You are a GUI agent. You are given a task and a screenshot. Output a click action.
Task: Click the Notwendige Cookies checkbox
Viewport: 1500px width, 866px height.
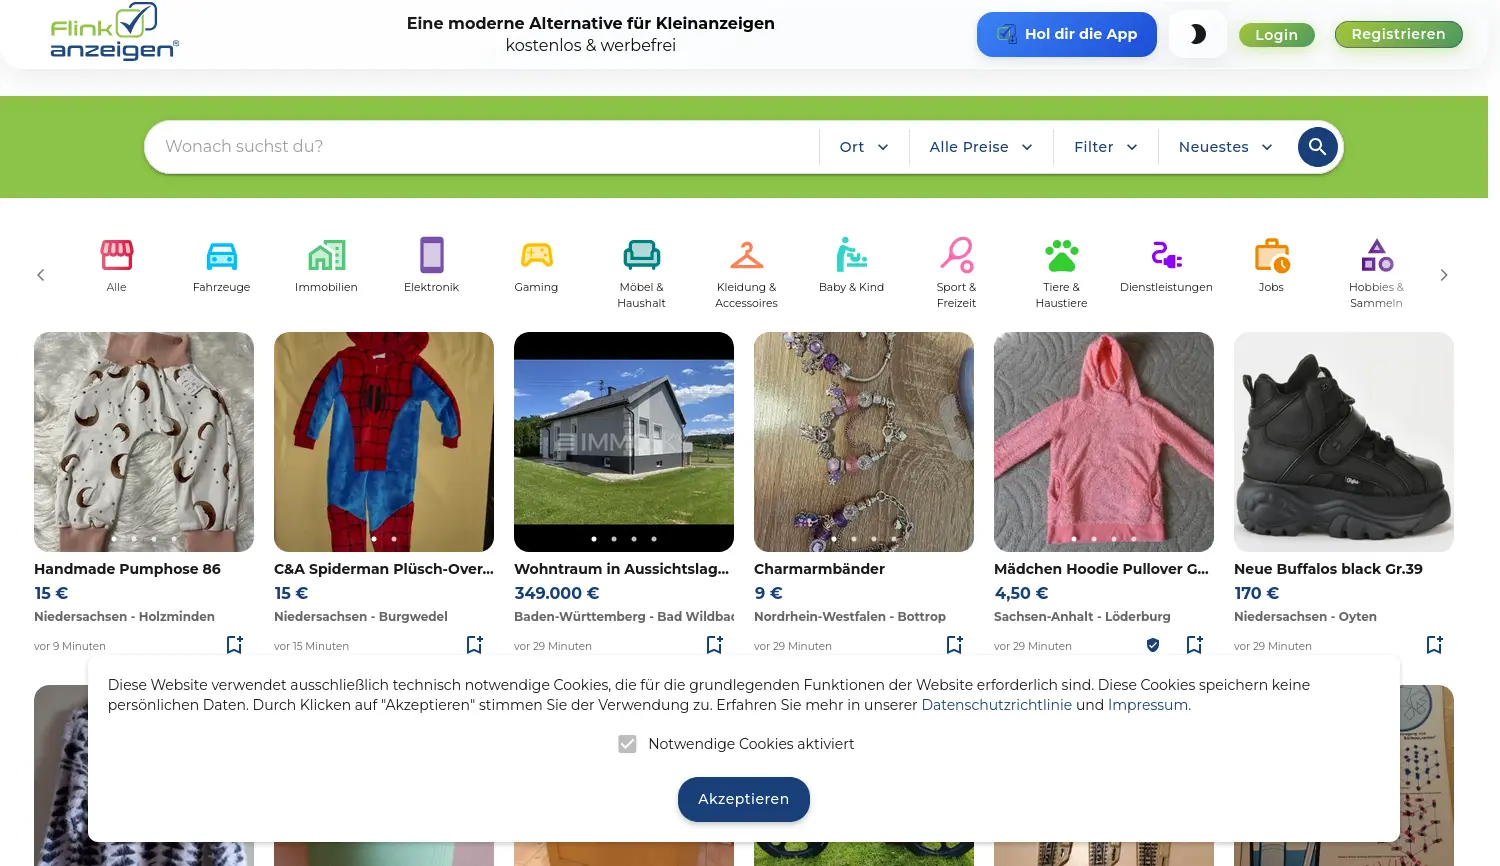(627, 744)
